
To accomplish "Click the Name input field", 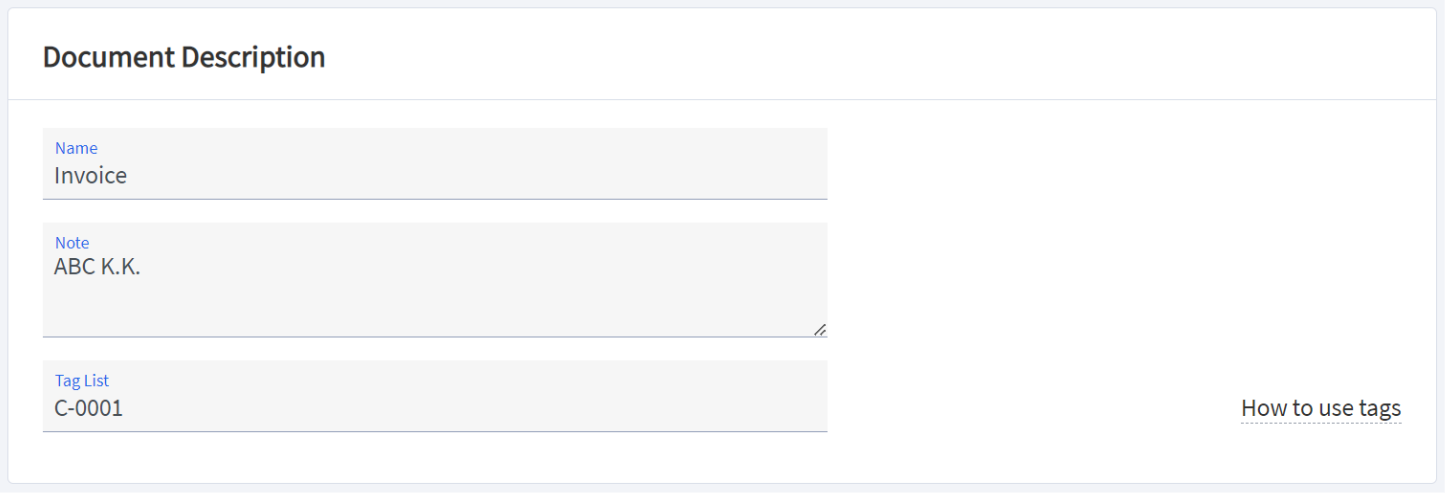I will [x=435, y=164].
